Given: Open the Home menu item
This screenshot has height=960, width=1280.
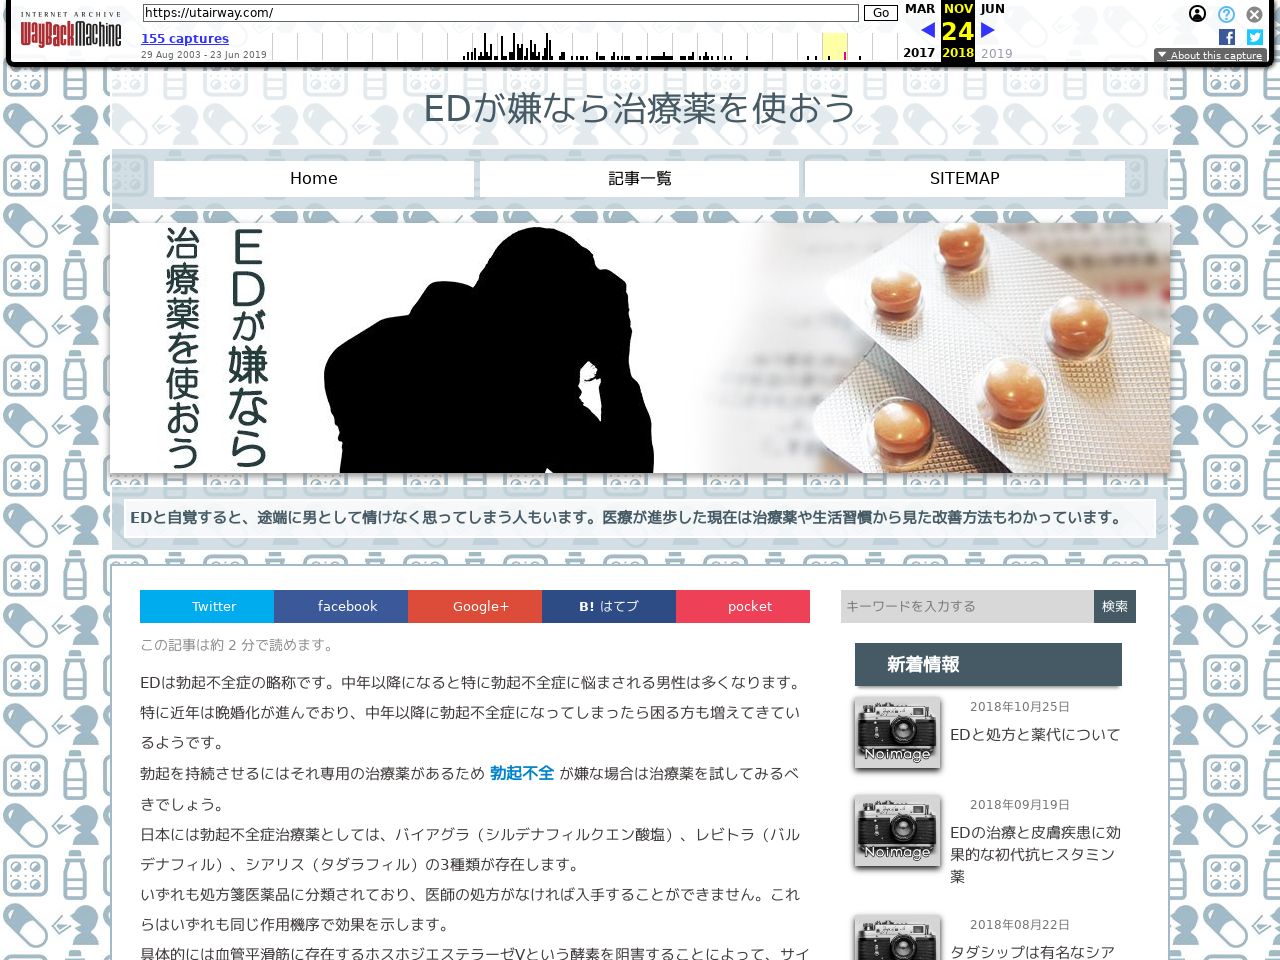Looking at the screenshot, I should (x=314, y=178).
